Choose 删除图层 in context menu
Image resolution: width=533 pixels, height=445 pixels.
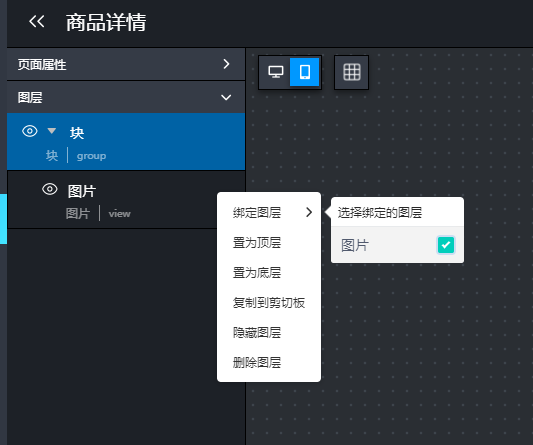click(269, 362)
